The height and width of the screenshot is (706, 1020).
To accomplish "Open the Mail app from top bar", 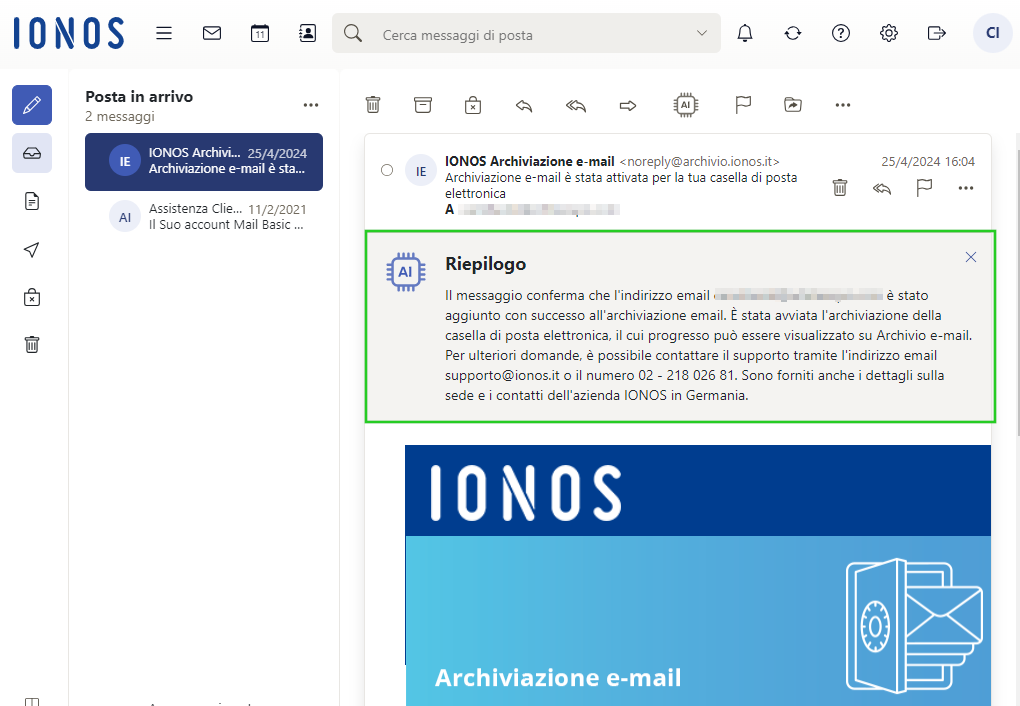I will 212,33.
